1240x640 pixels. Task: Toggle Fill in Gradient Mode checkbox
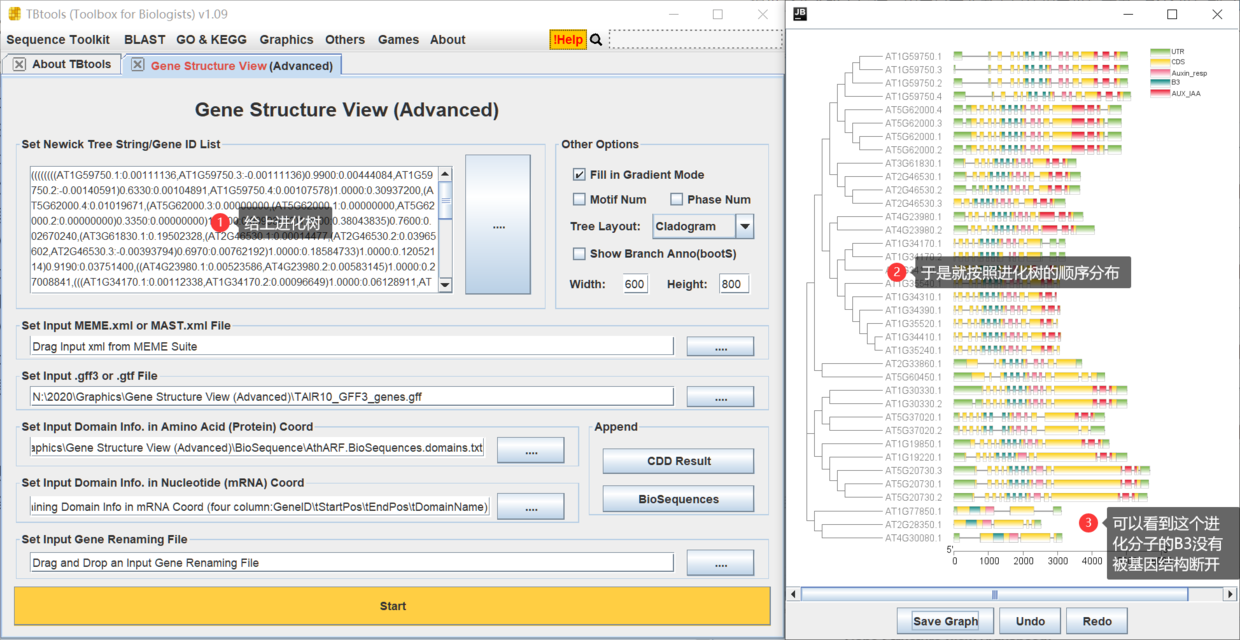579,175
